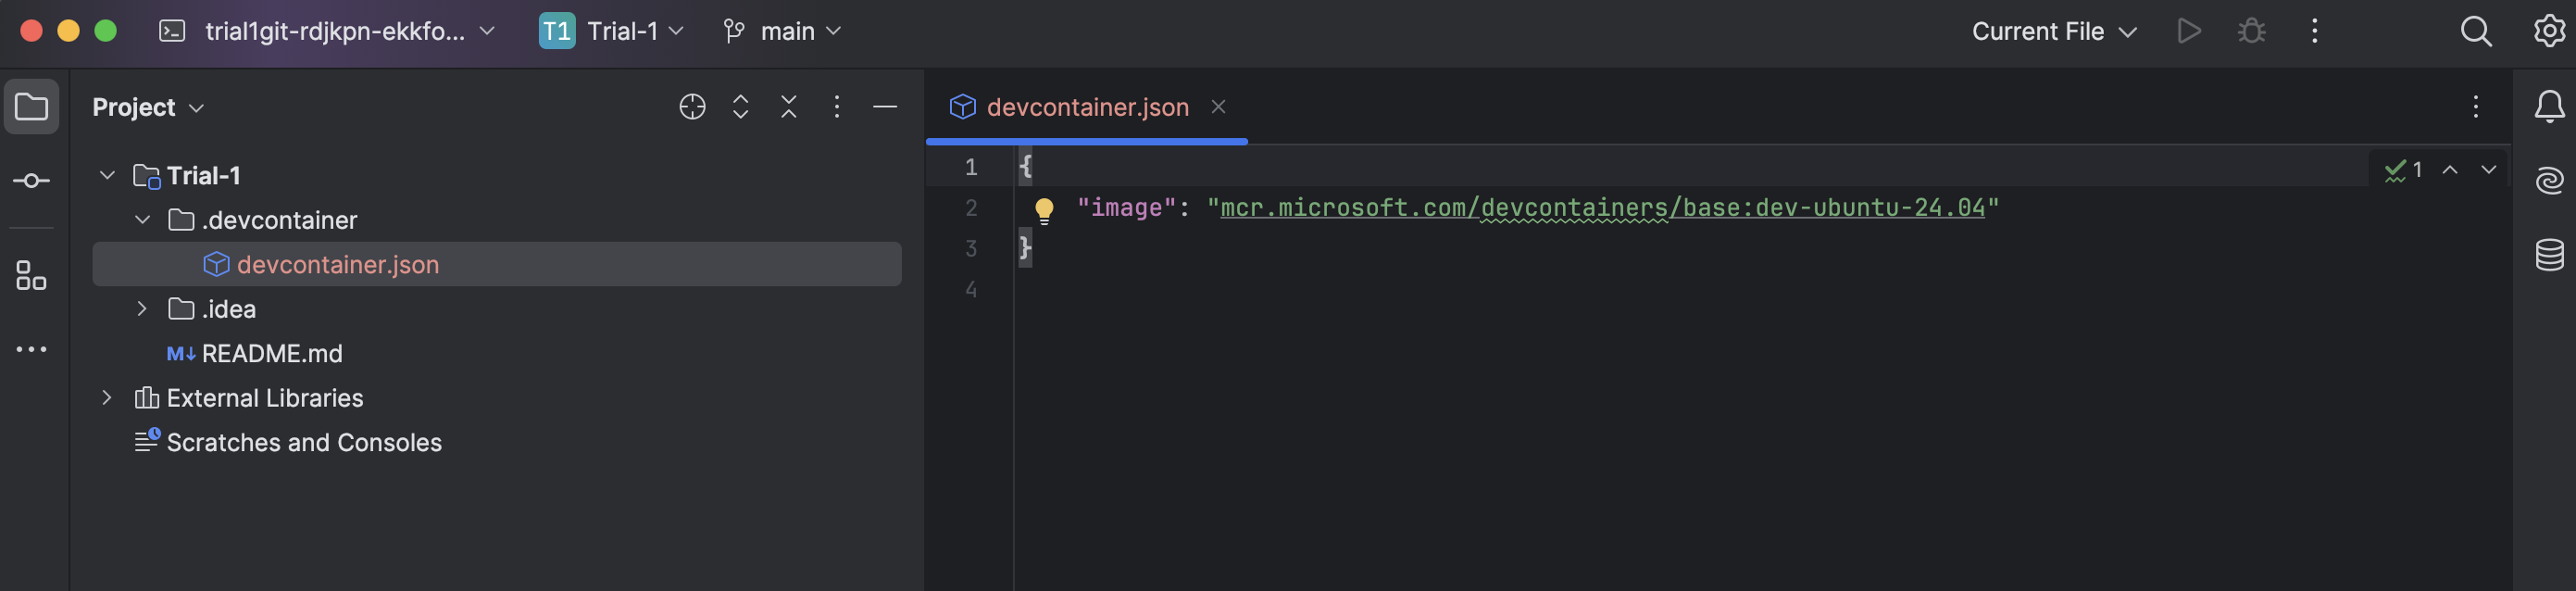Close the devcontainer.json tab
Screen dimensions: 2576x591
pos(1218,107)
